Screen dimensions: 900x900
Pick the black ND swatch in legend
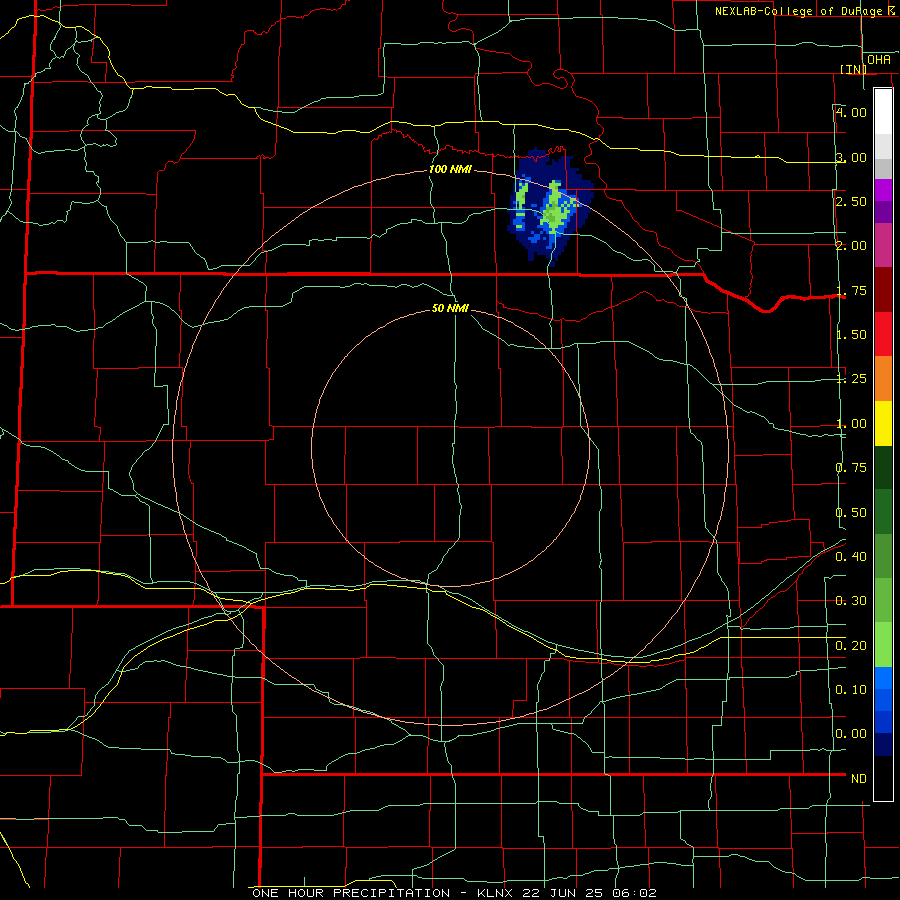[x=883, y=778]
